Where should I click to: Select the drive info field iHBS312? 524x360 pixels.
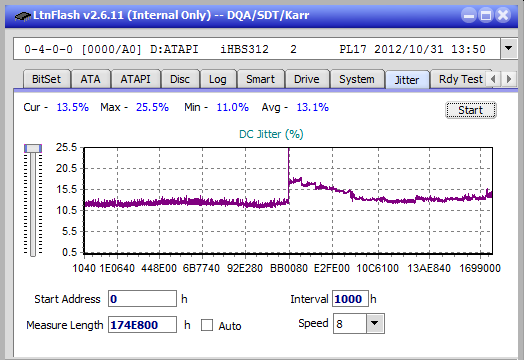[x=257, y=49]
